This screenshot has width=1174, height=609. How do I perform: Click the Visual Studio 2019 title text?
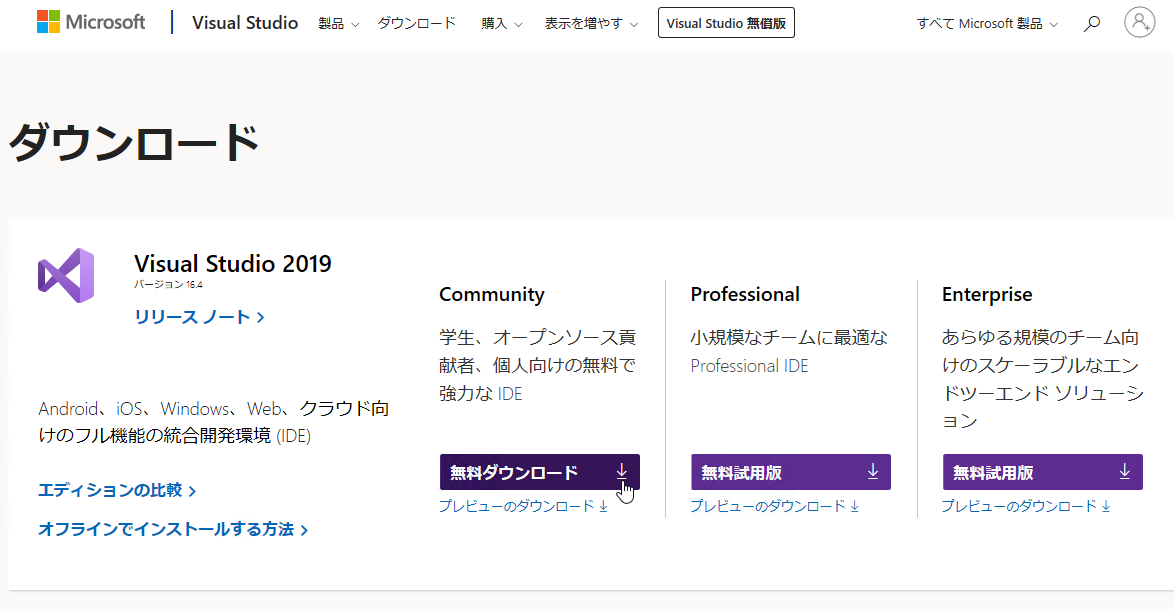click(233, 264)
